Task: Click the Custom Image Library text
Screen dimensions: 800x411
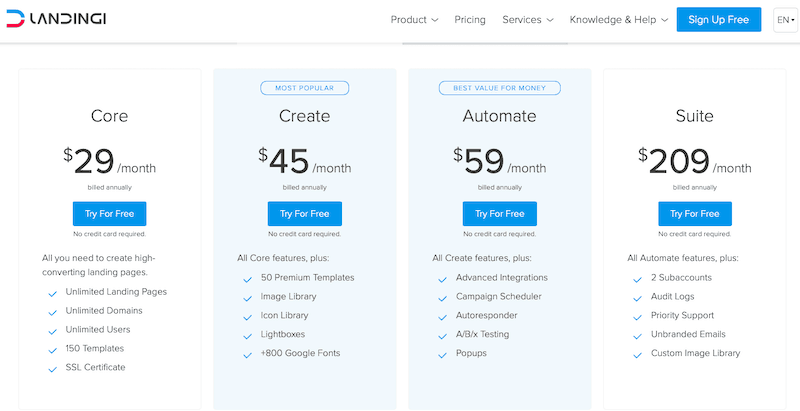Action: click(x=695, y=353)
